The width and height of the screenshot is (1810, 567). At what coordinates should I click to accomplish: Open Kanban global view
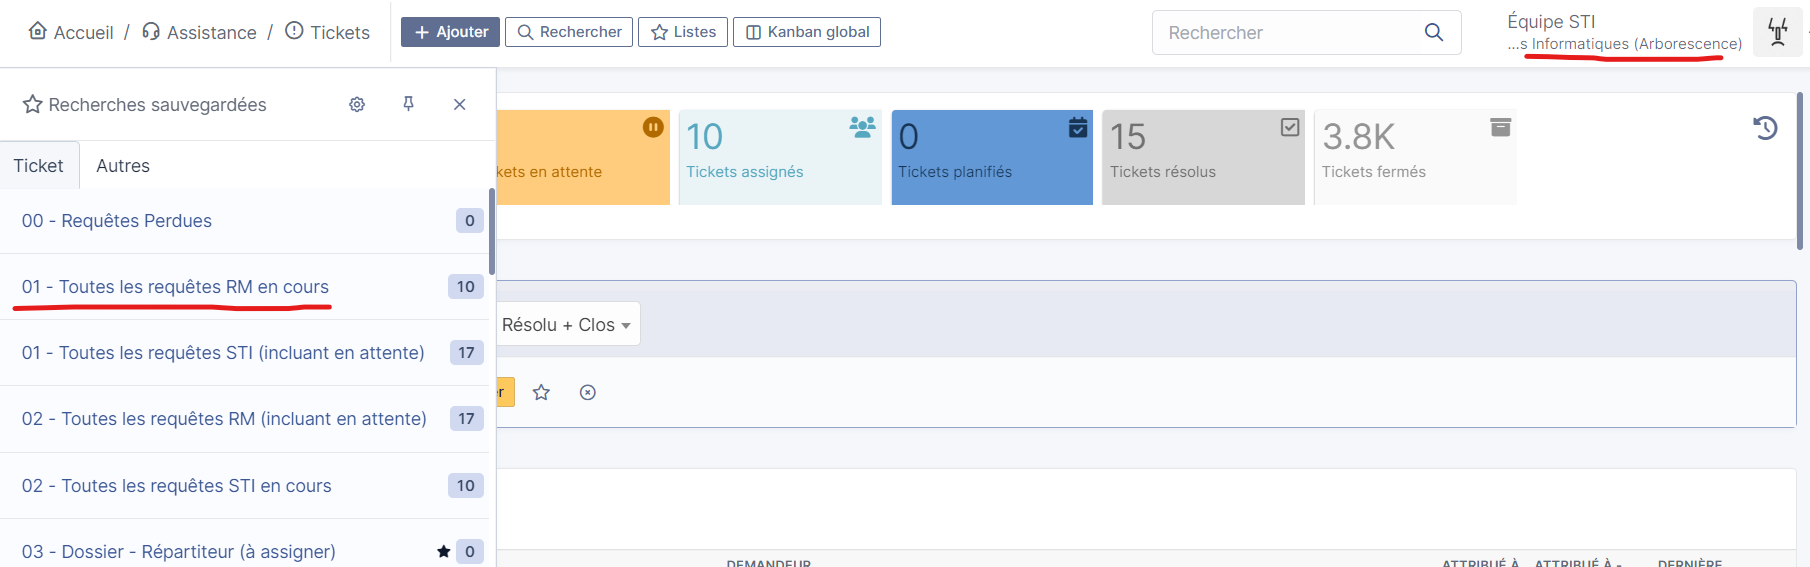(807, 32)
